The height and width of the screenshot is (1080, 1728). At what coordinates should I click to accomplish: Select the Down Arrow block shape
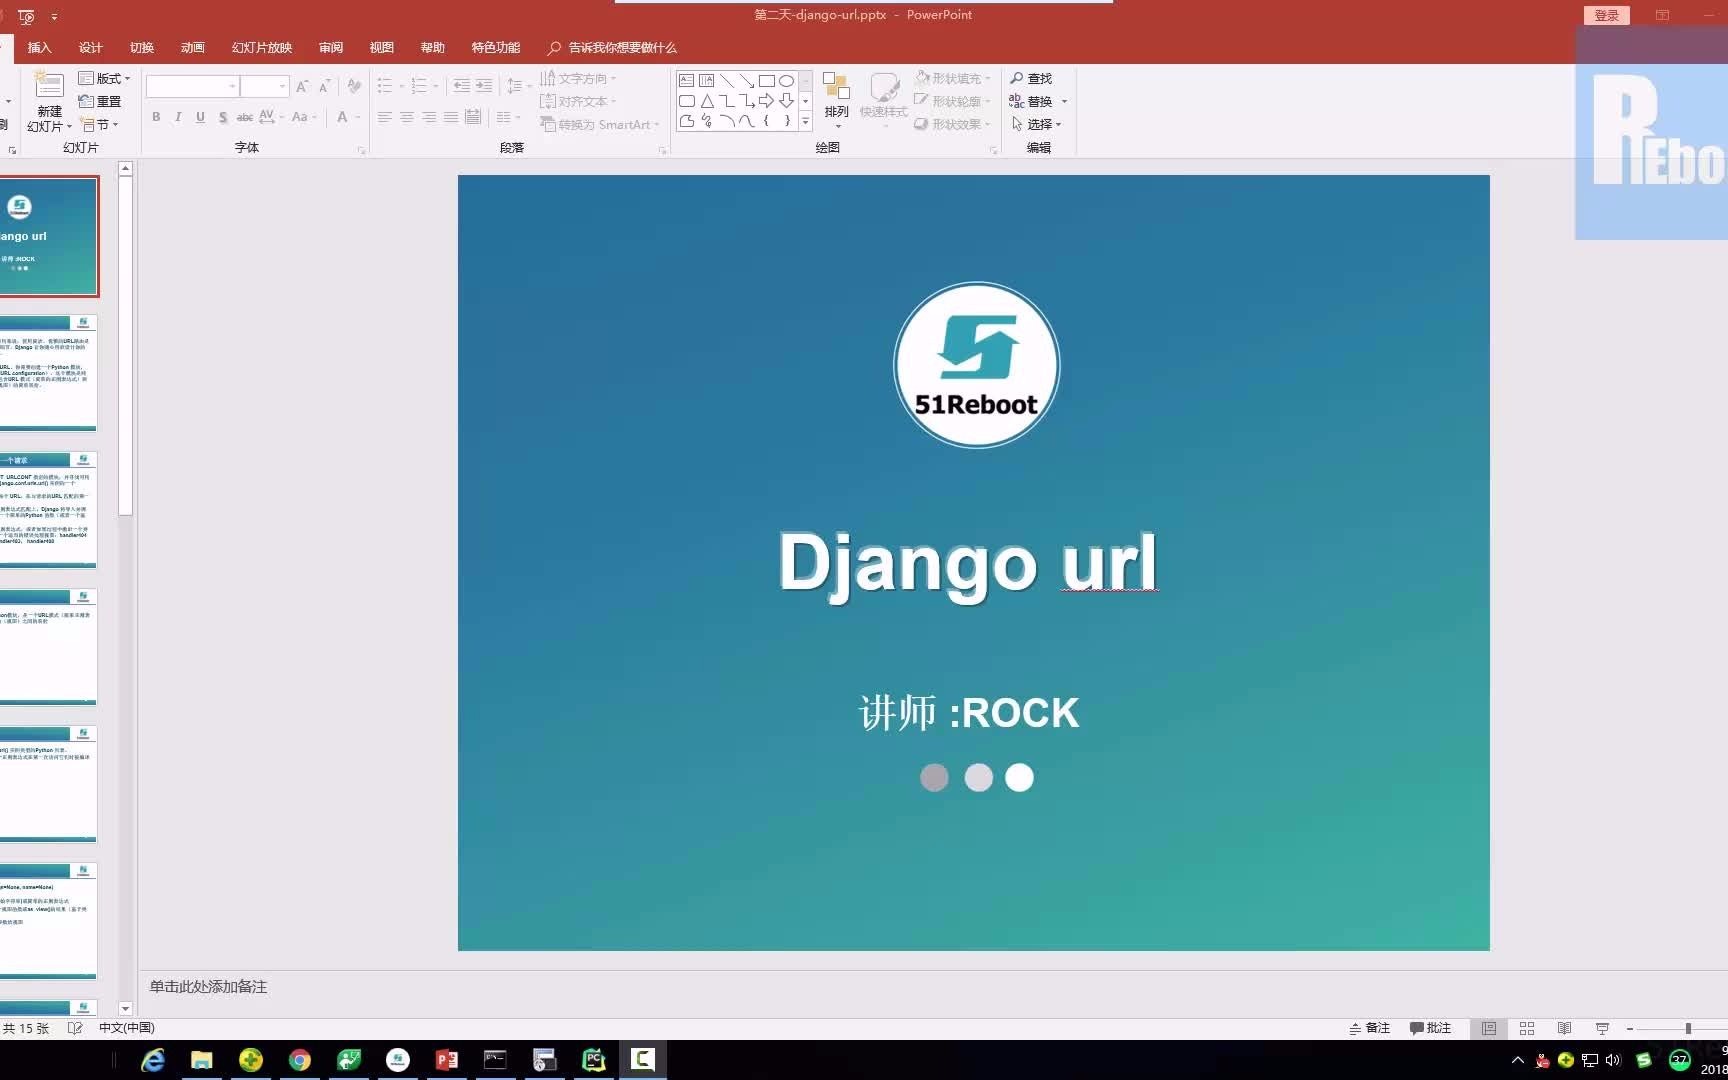[787, 101]
